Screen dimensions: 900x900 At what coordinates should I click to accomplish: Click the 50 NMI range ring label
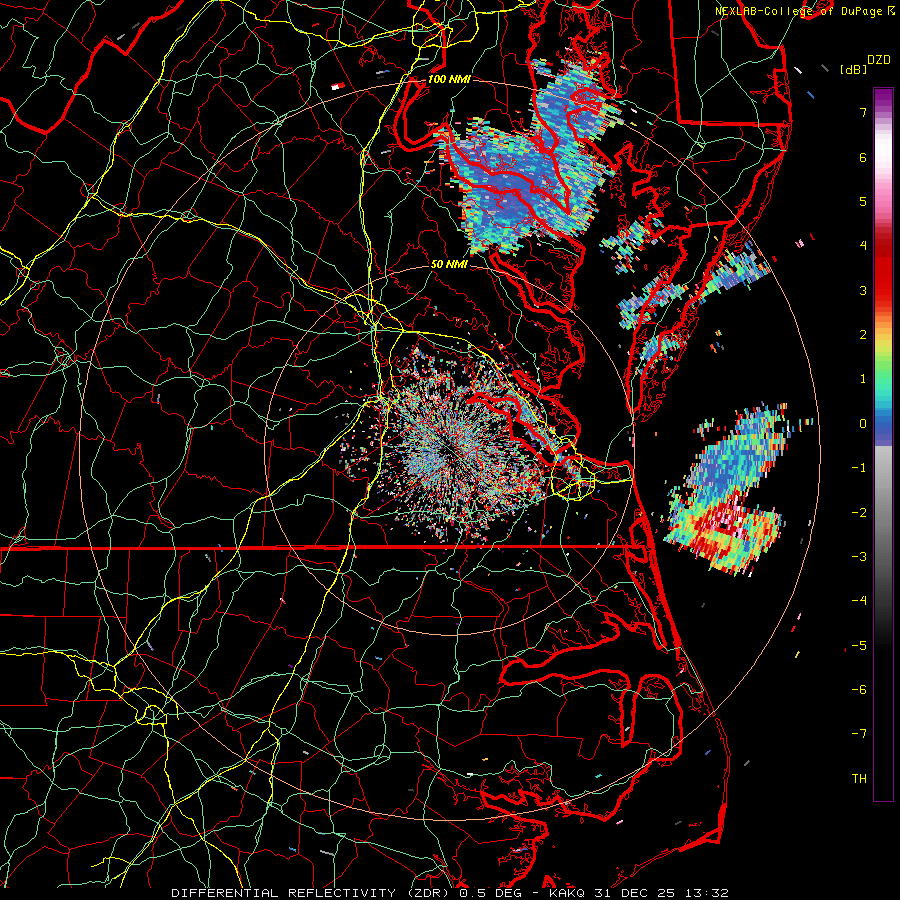(449, 265)
